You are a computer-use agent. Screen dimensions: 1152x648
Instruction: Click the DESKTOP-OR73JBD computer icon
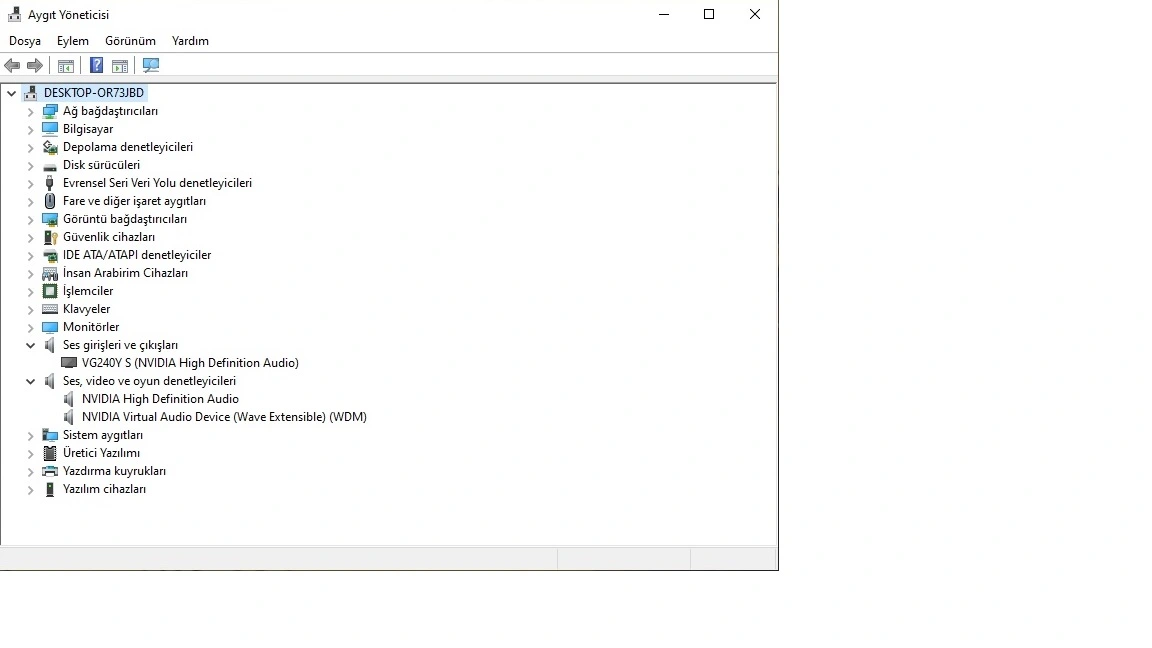pos(31,93)
